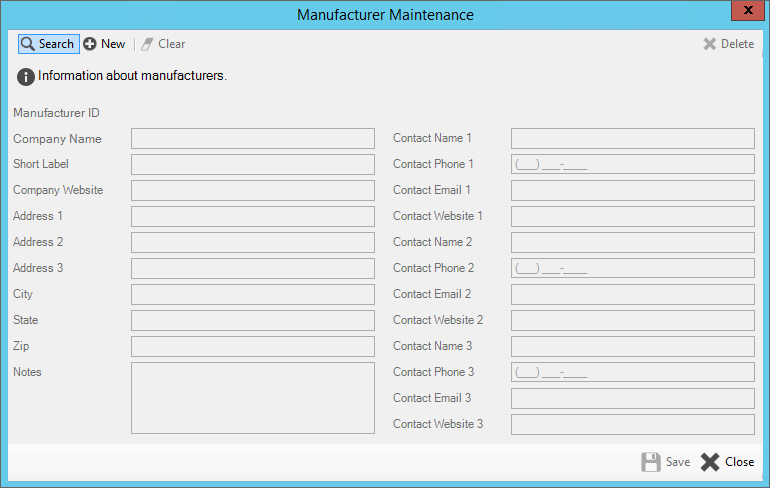Click the Search magnifier toolbar button
The width and height of the screenshot is (770, 488).
(49, 44)
